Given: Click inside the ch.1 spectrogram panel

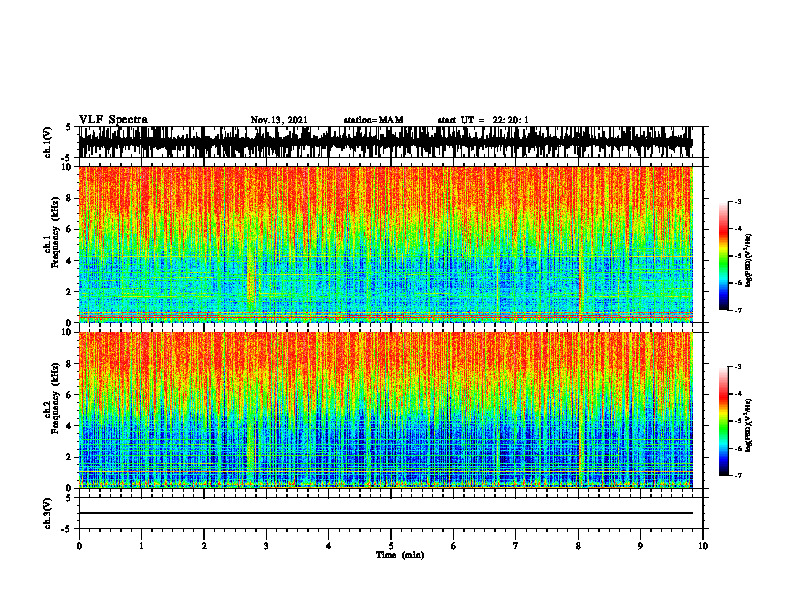Looking at the screenshot, I should tap(385, 244).
